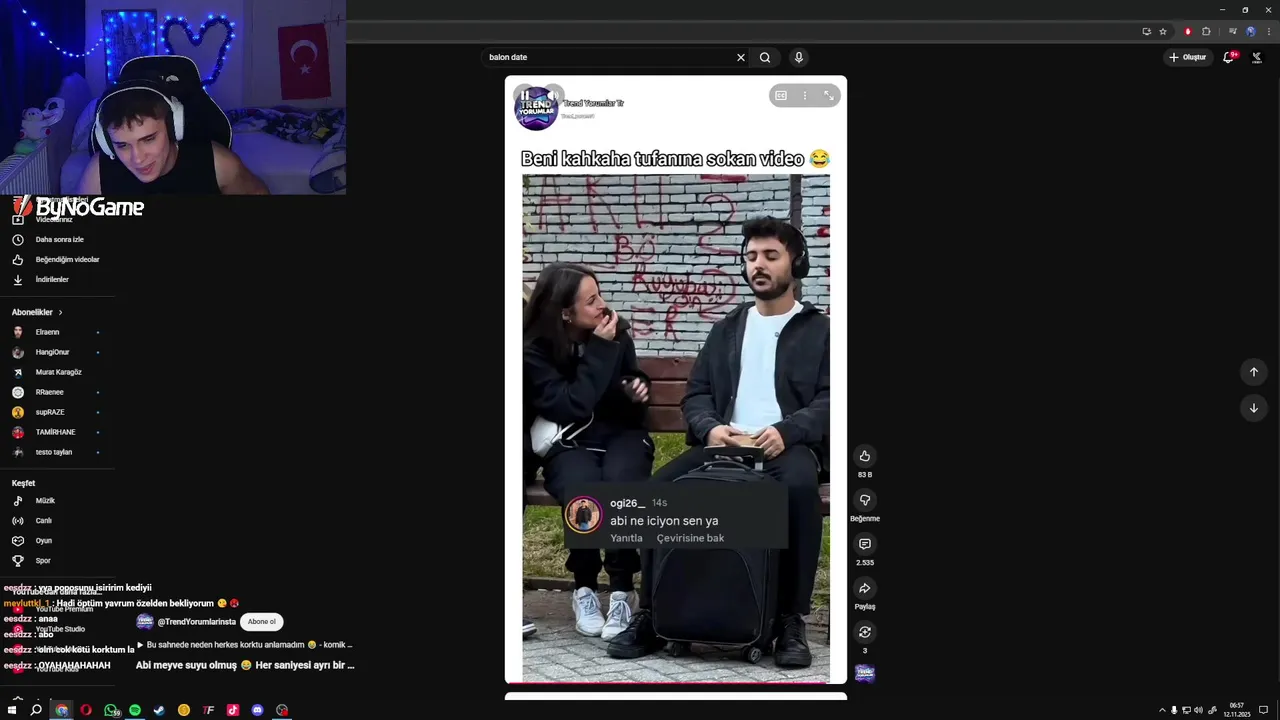Open the @TrendYorumlarinsta channel name
The image size is (1280, 720).
(197, 622)
